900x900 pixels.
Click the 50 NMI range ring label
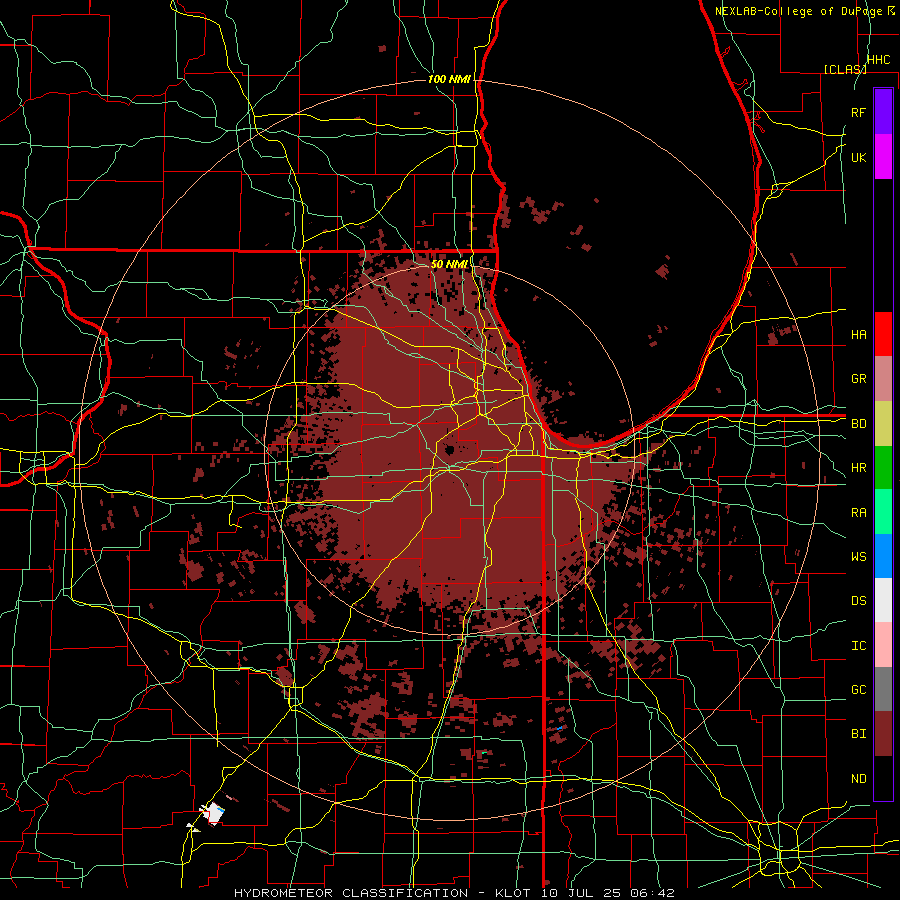pyautogui.click(x=449, y=264)
